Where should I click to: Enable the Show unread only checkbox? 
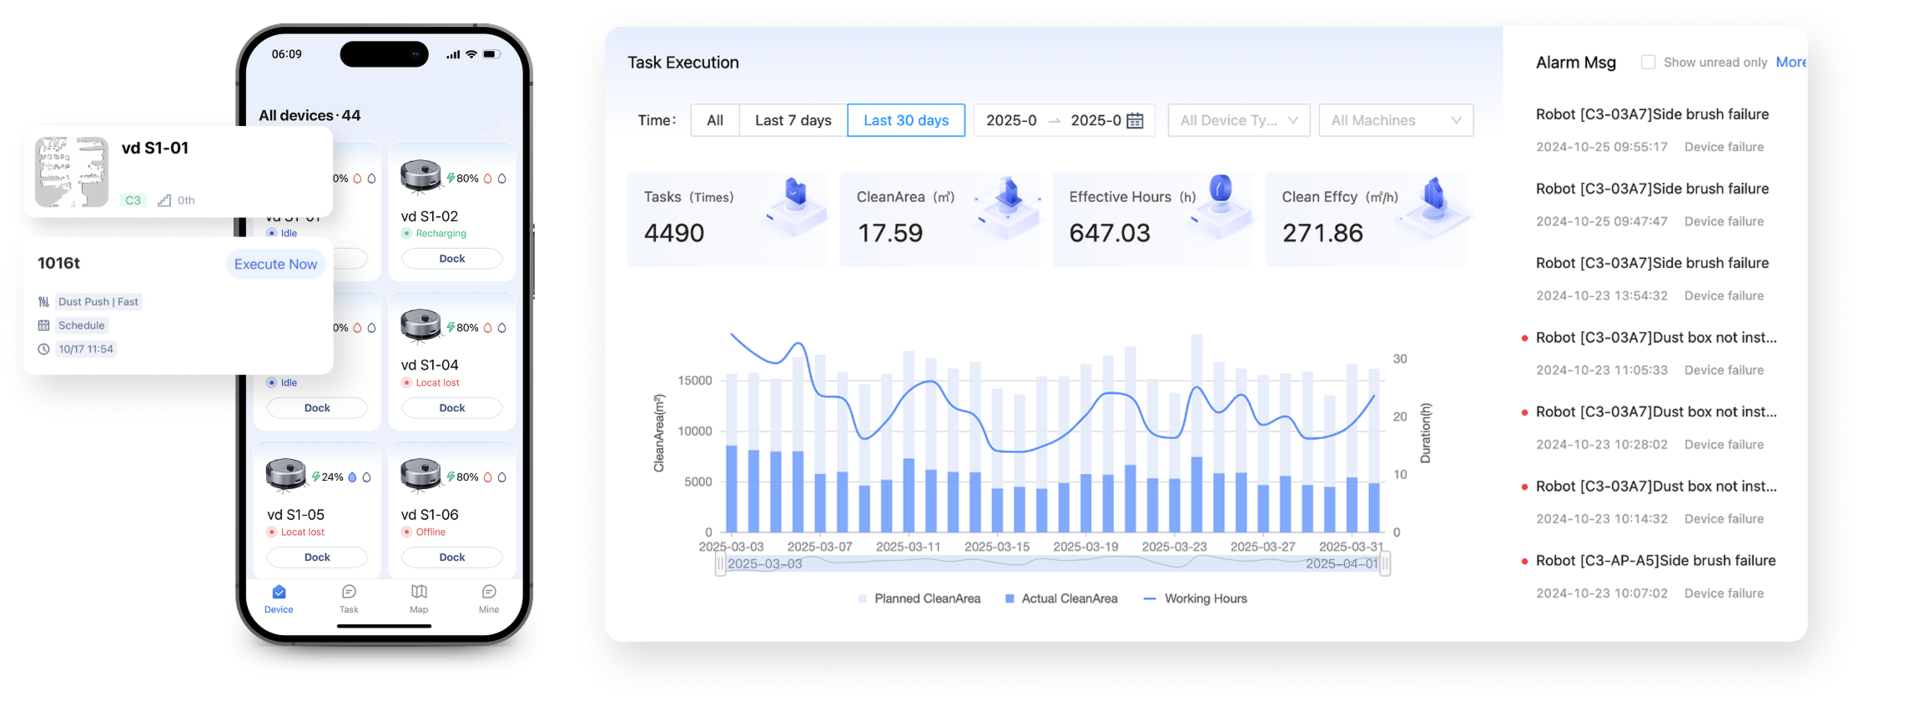[x=1648, y=62]
